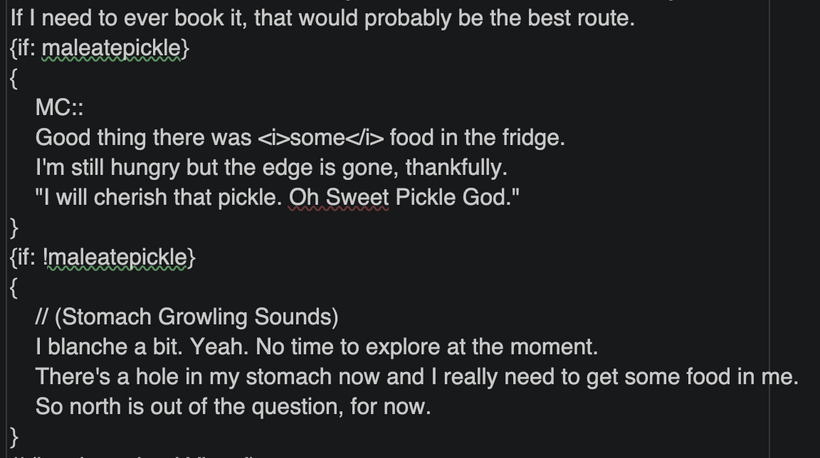
Task: Click the word "fridge"
Action: (x=533, y=138)
